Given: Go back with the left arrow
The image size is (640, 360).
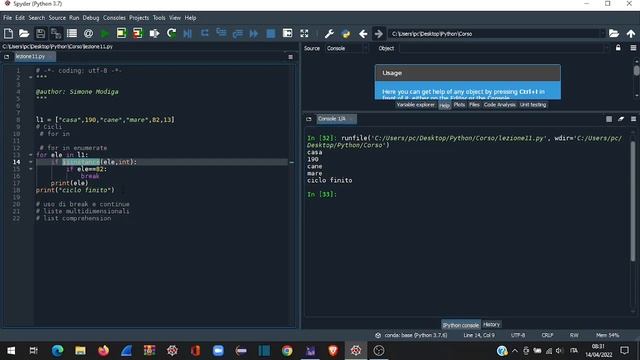Looking at the screenshot, I should pos(363,33).
